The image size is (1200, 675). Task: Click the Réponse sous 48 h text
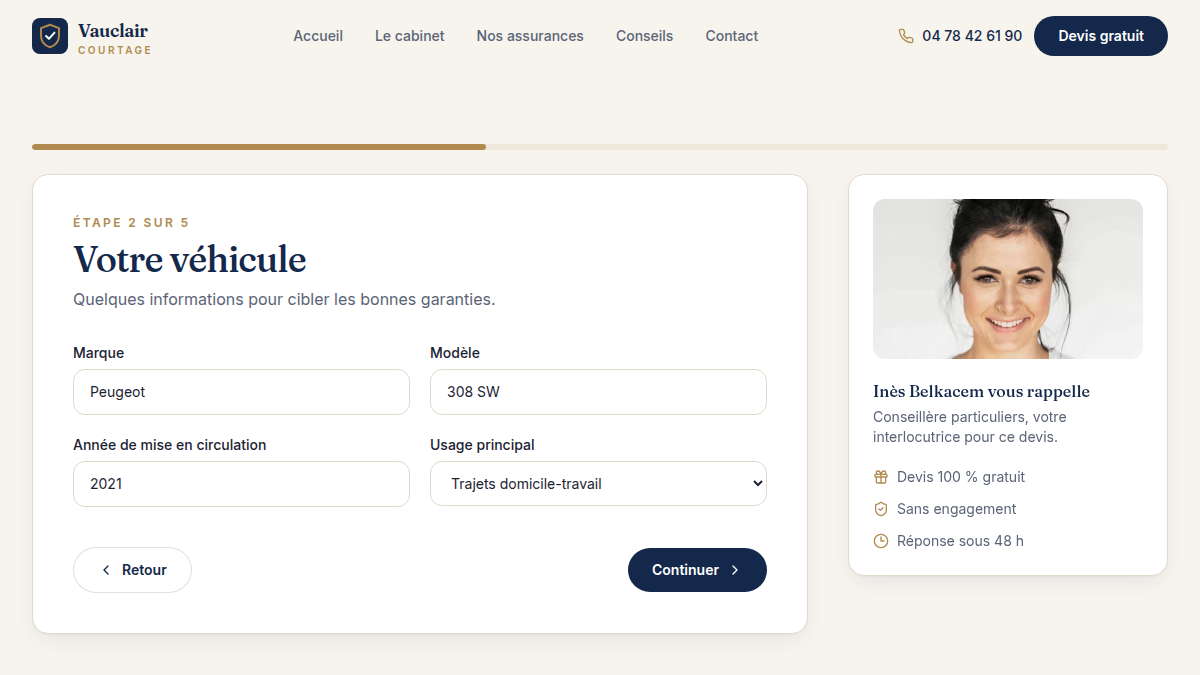960,541
